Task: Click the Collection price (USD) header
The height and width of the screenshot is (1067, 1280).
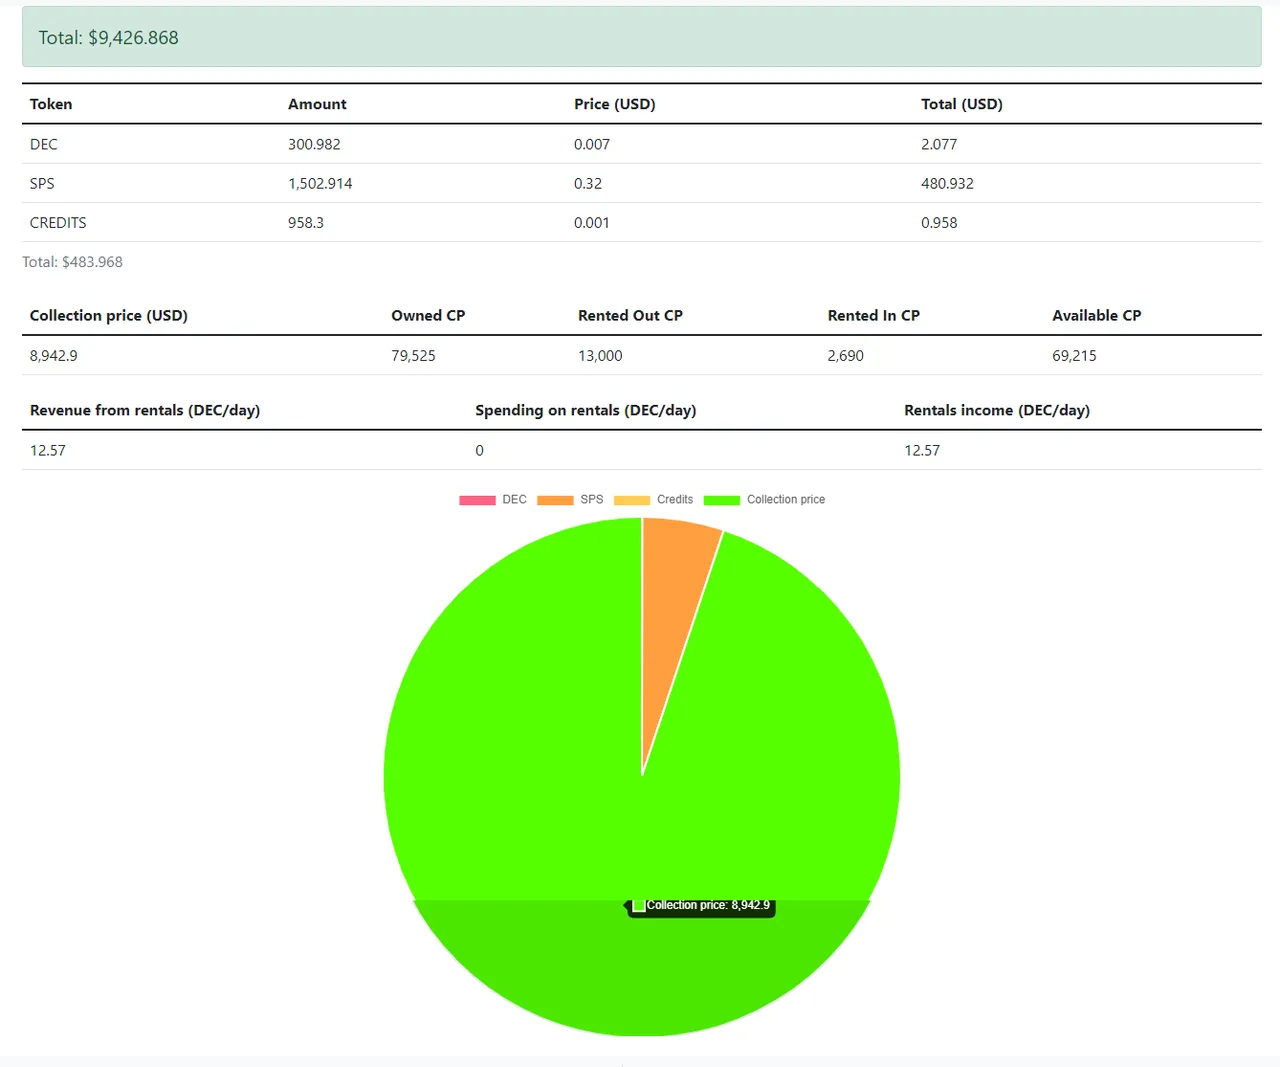Action: tap(109, 315)
